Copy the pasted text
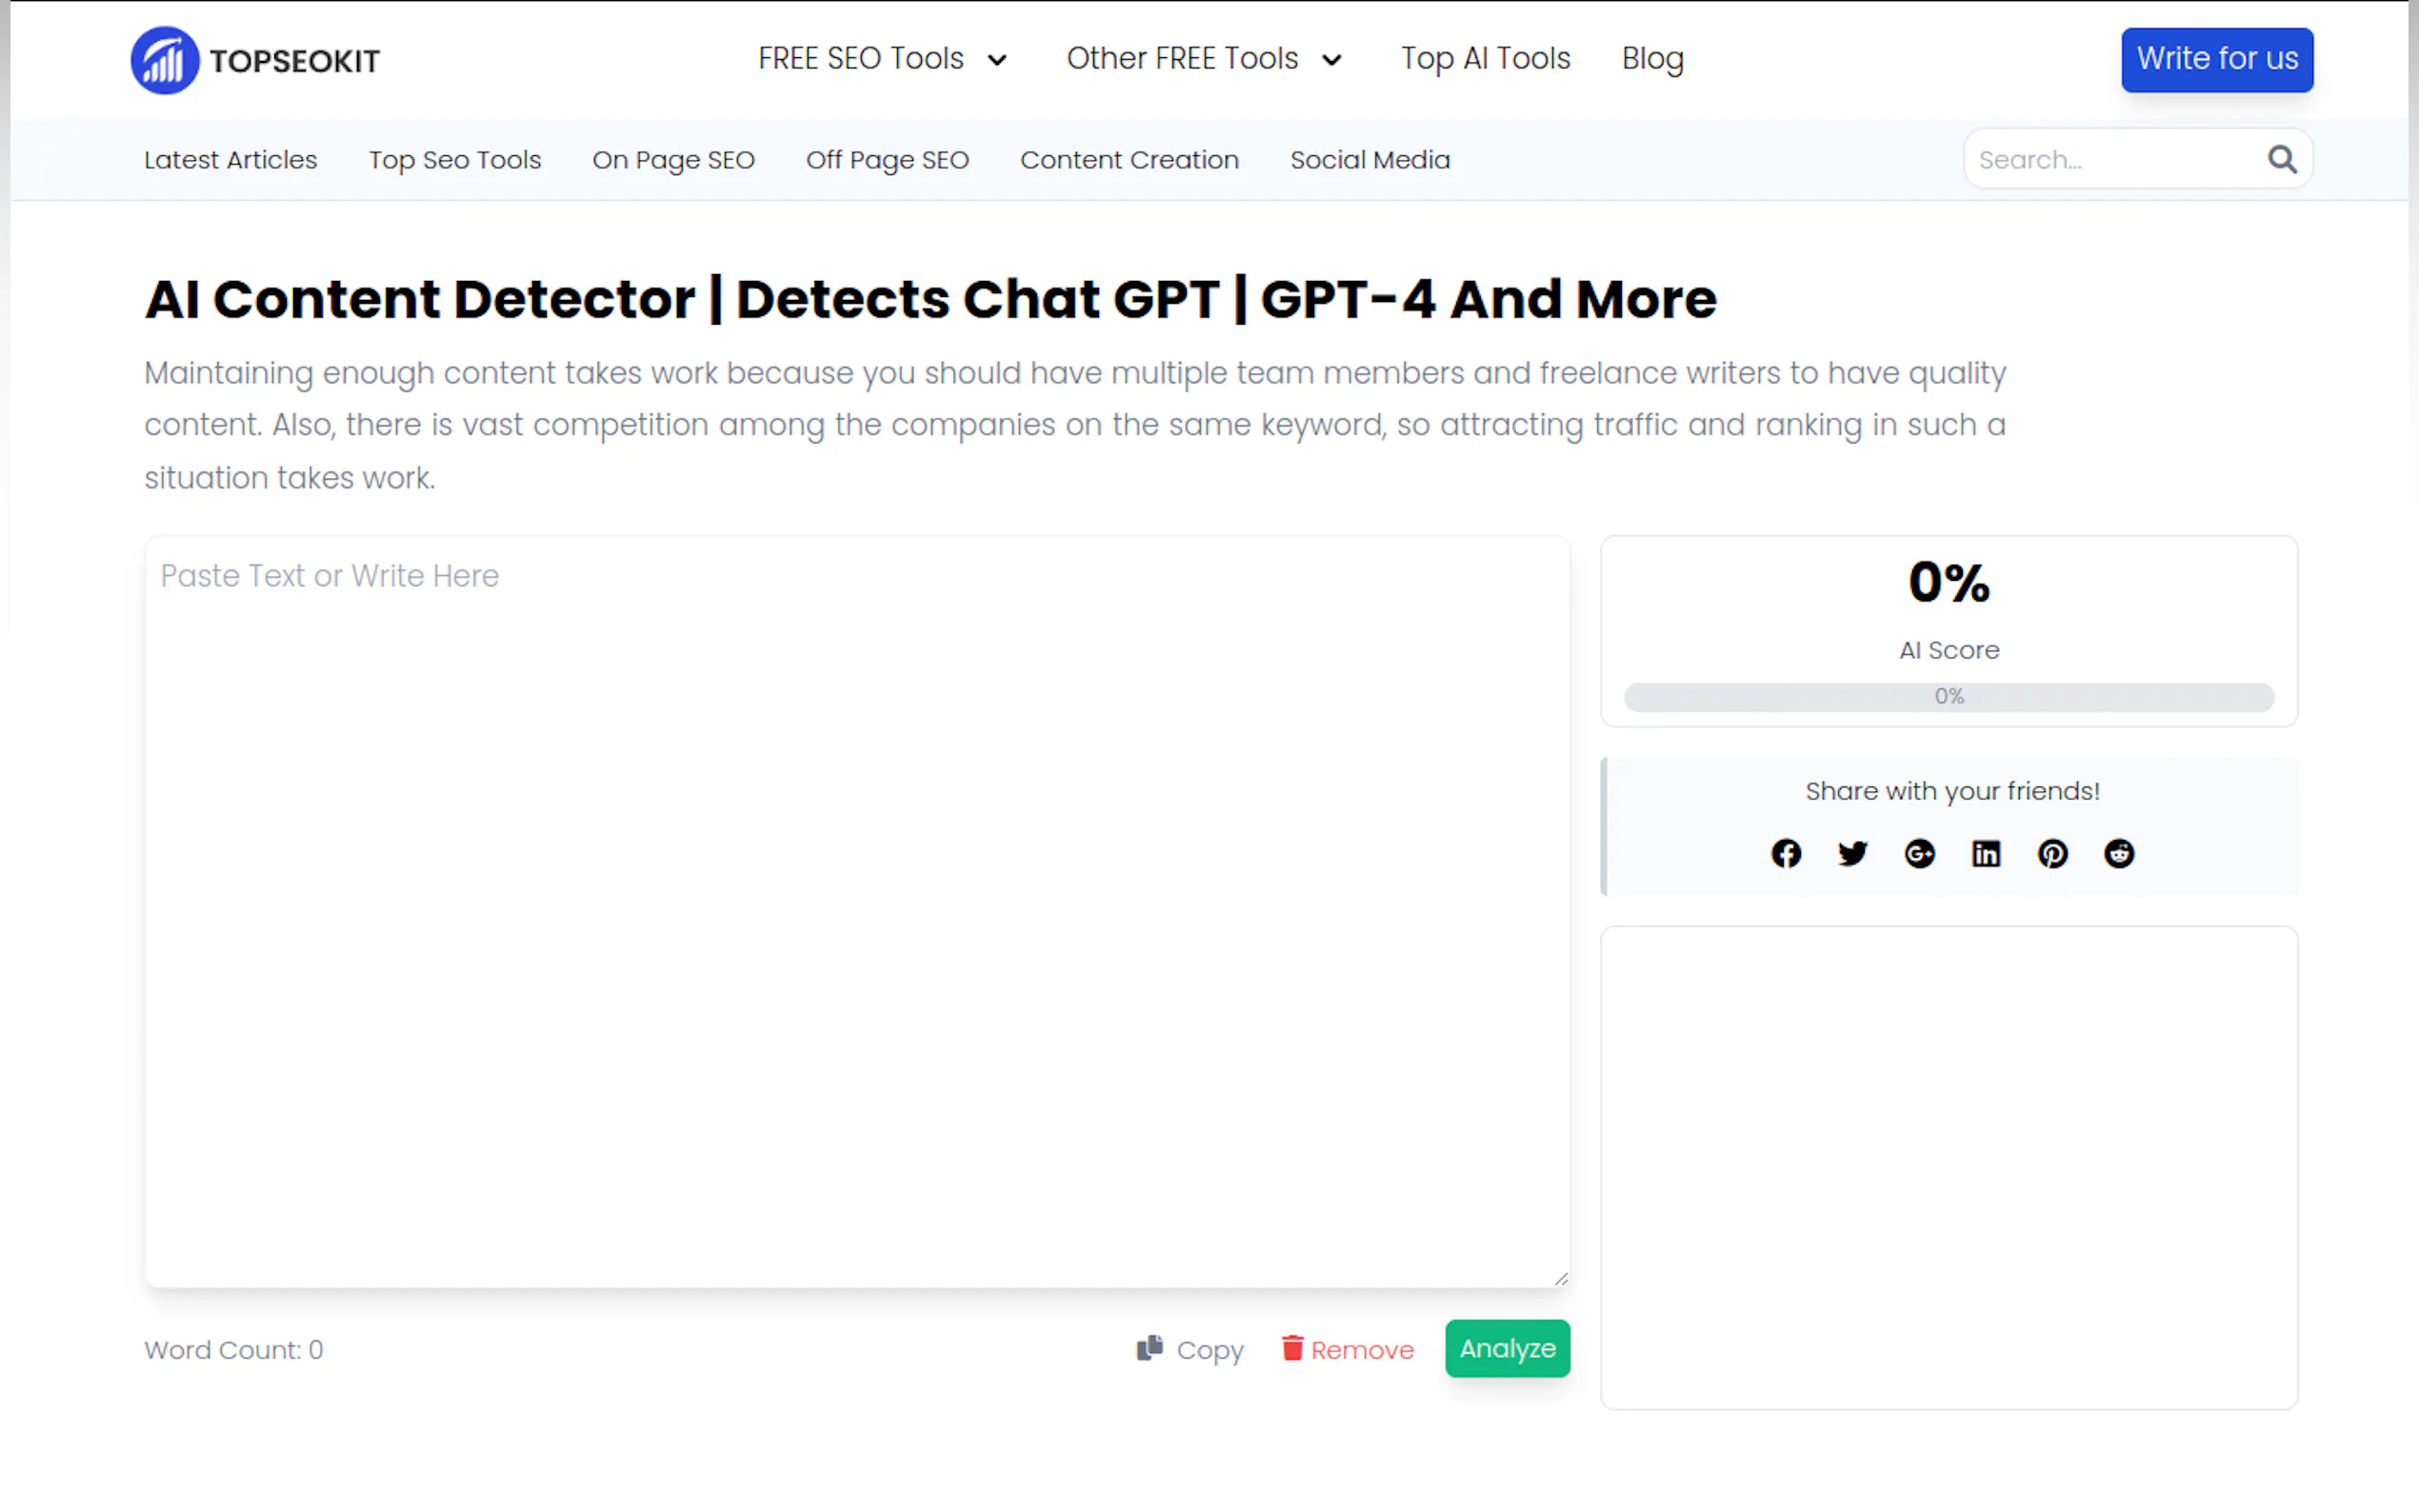 click(1190, 1349)
